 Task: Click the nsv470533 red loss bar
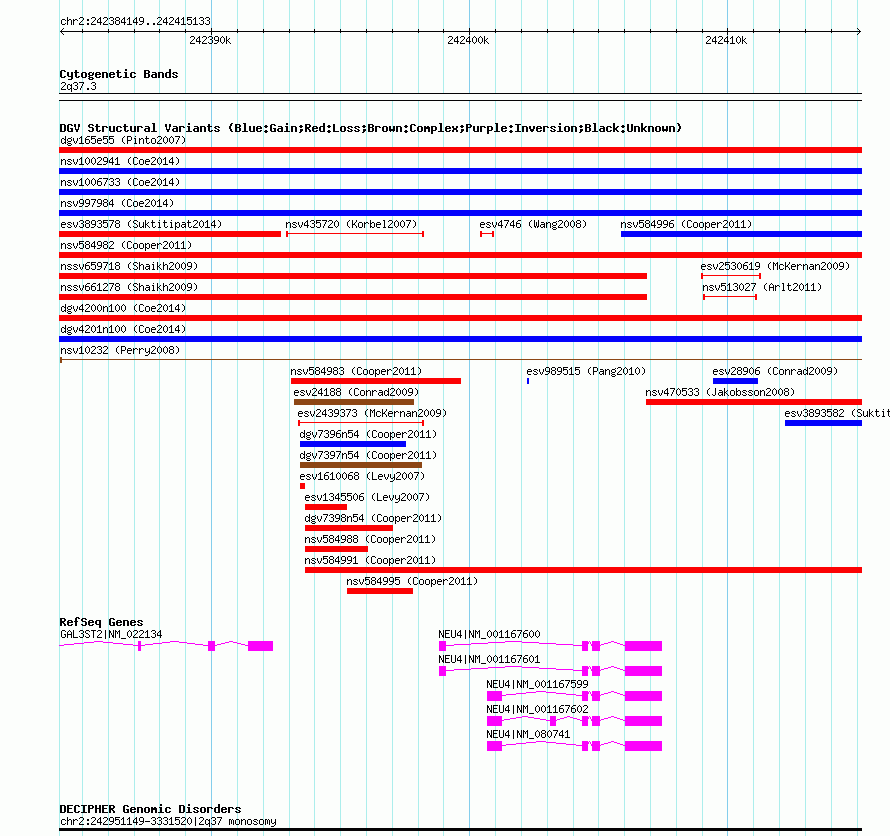point(754,402)
